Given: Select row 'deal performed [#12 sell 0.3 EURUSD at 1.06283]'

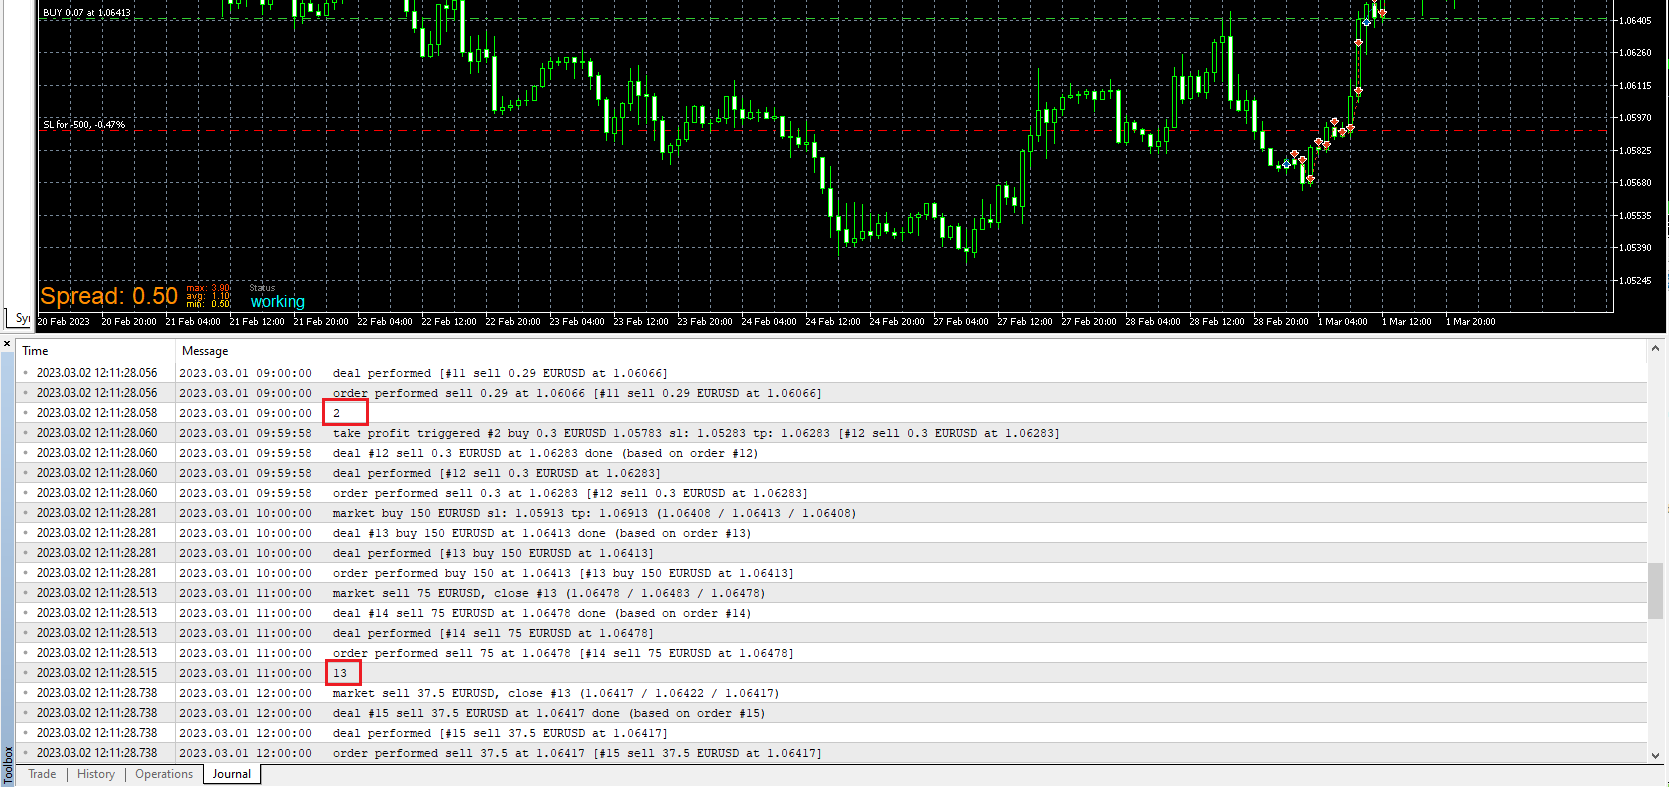Looking at the screenshot, I should 832,473.
